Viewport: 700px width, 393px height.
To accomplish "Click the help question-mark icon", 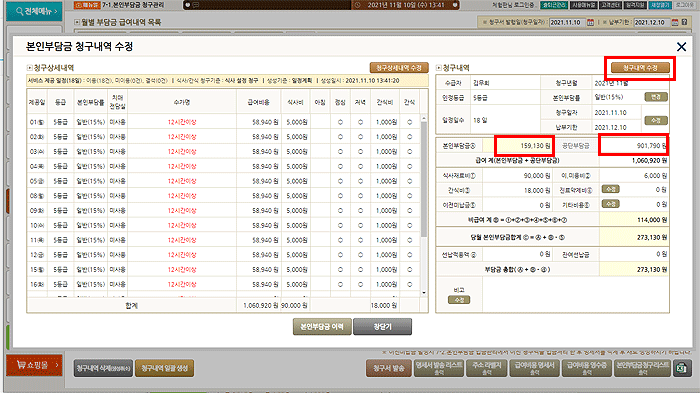I will 684,22.
